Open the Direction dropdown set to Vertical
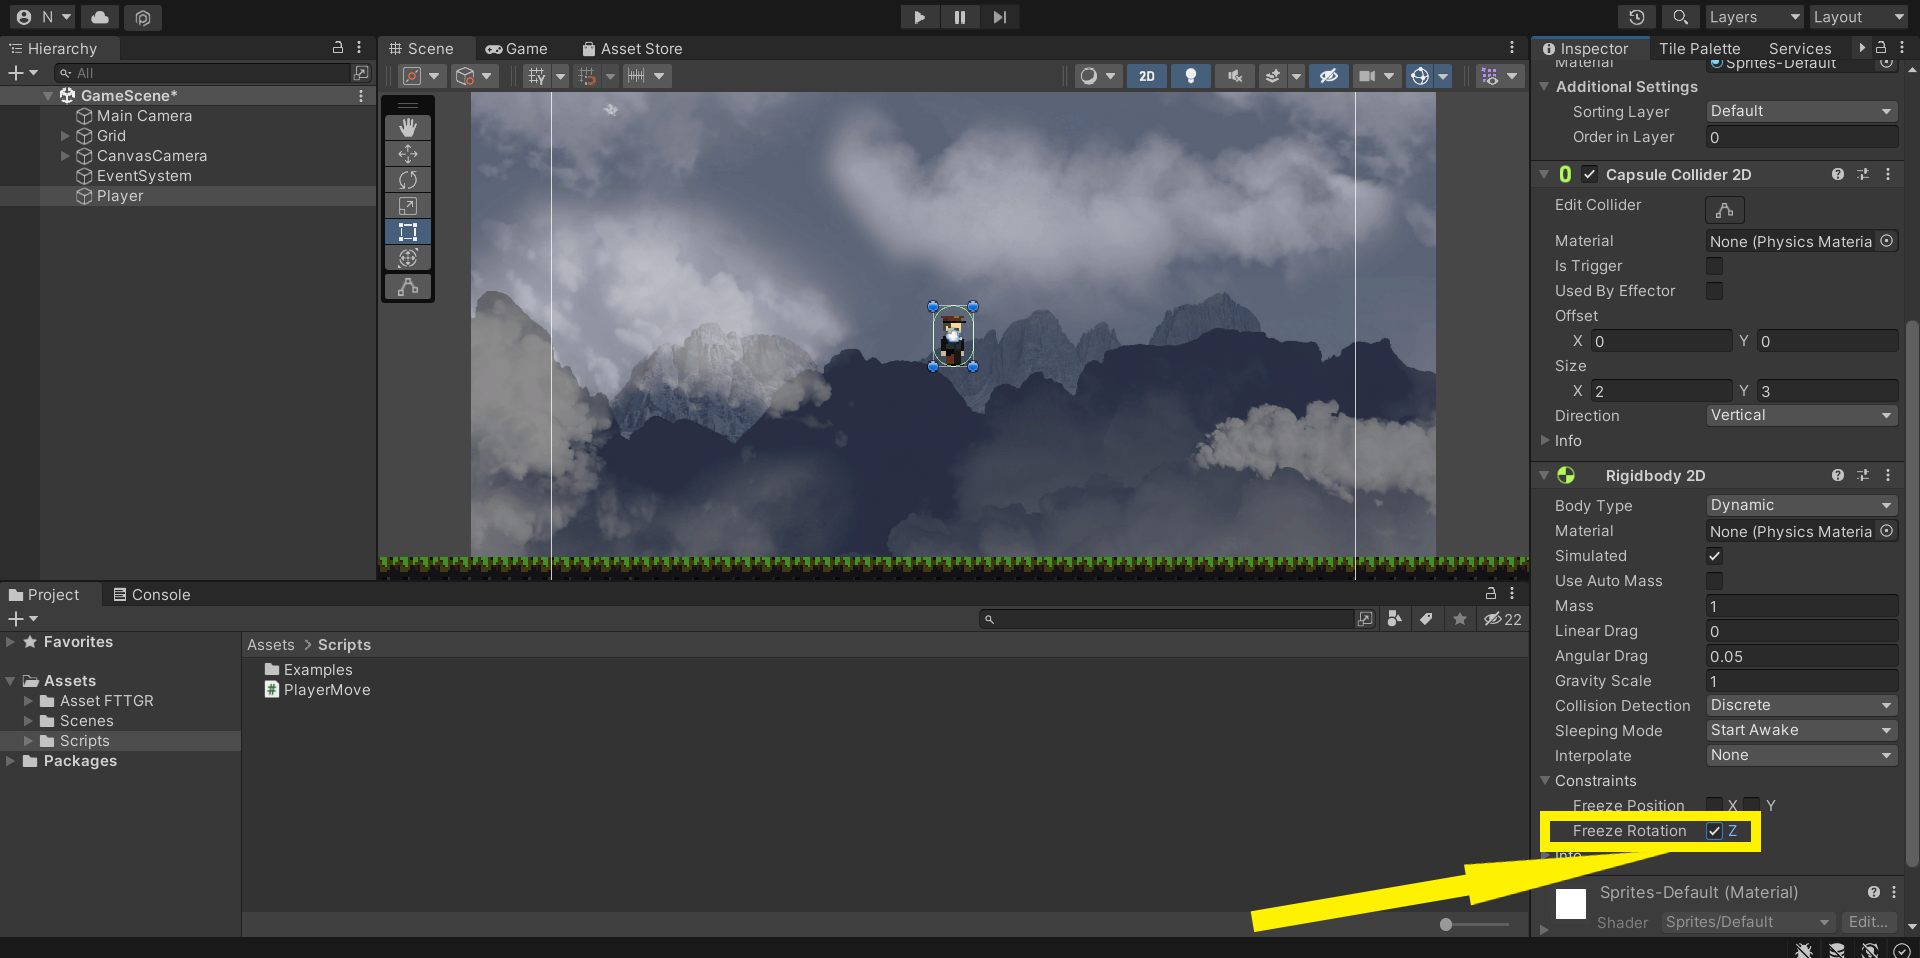 point(1802,415)
